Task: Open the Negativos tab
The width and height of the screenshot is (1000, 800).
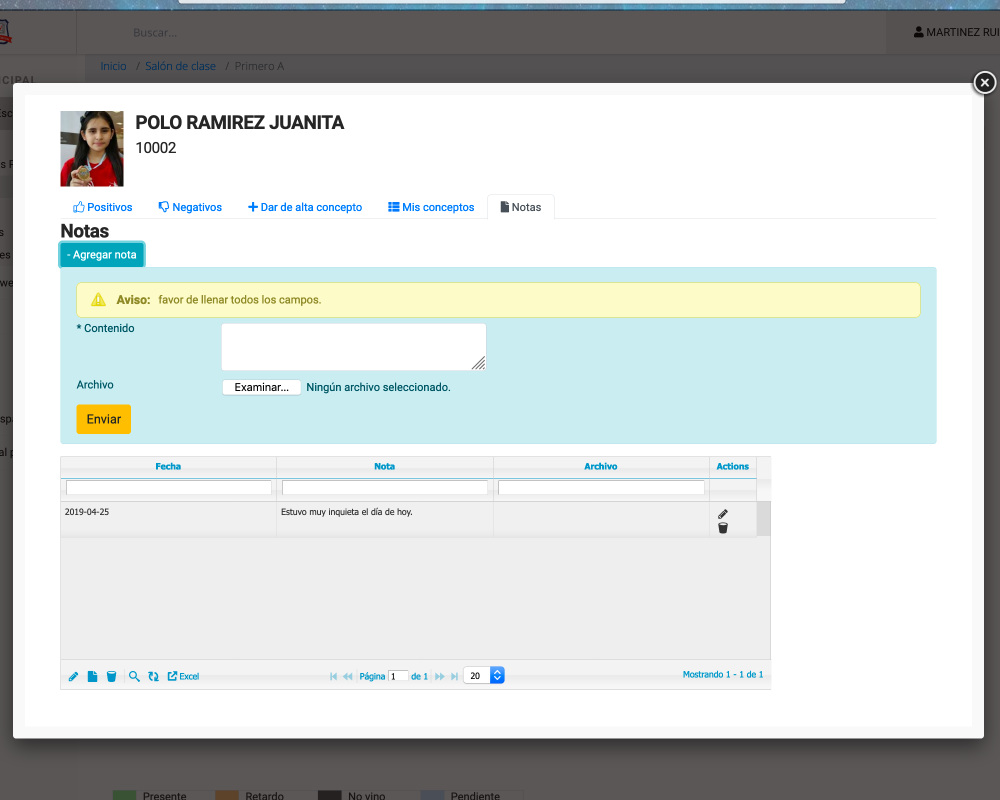Action: click(x=190, y=207)
